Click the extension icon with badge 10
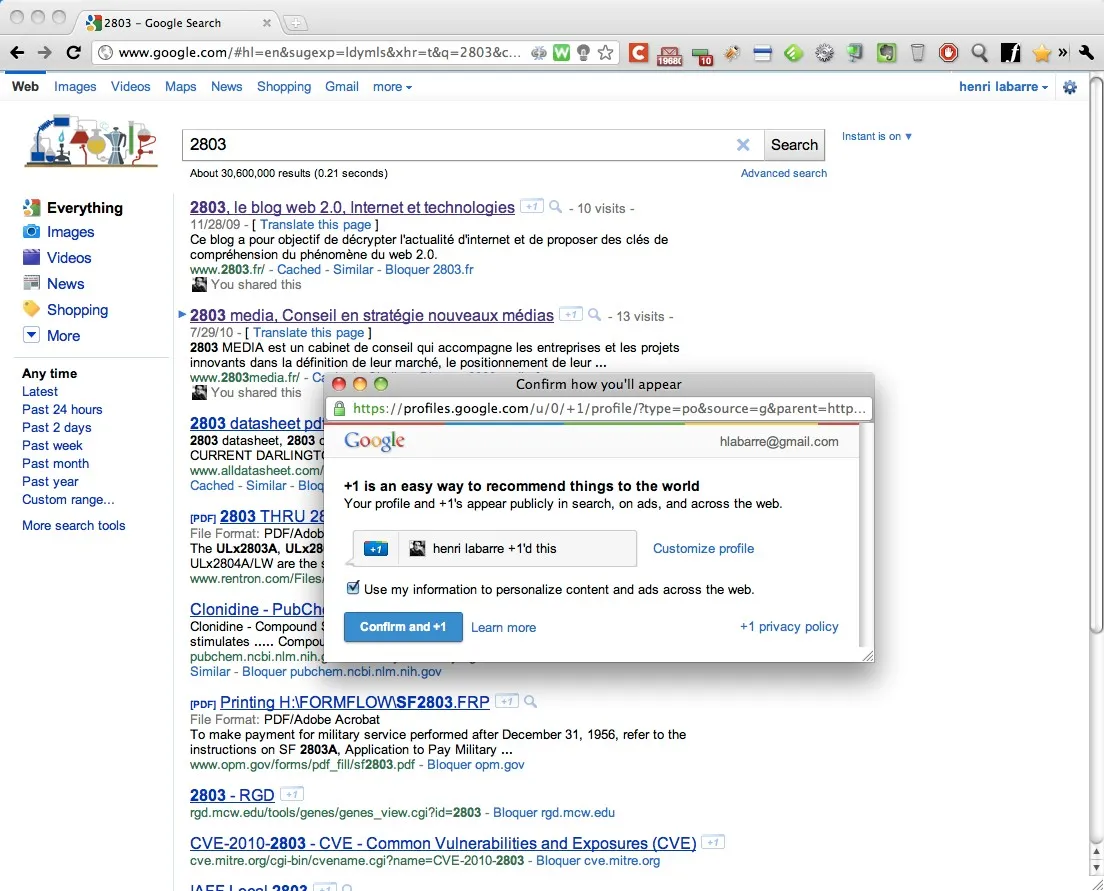 (702, 55)
